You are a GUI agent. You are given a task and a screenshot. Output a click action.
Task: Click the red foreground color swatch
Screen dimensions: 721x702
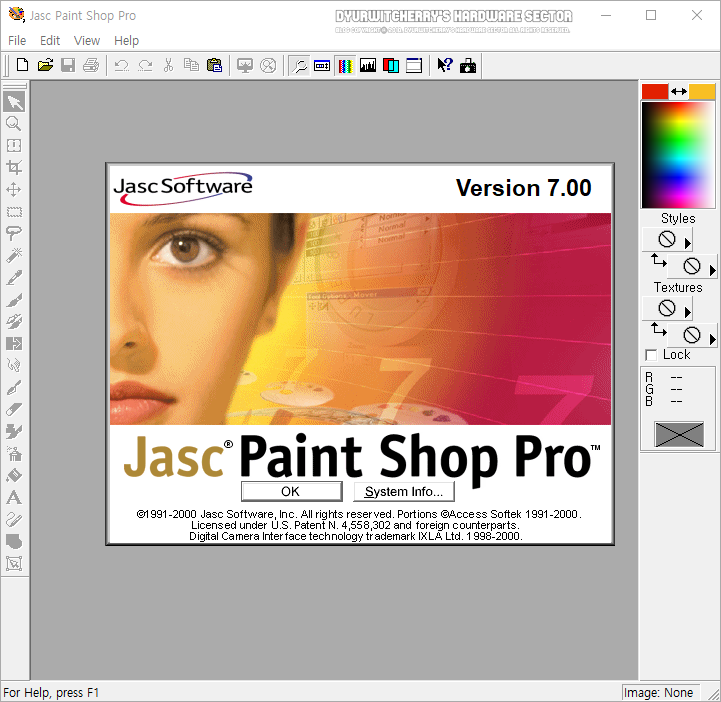[655, 91]
